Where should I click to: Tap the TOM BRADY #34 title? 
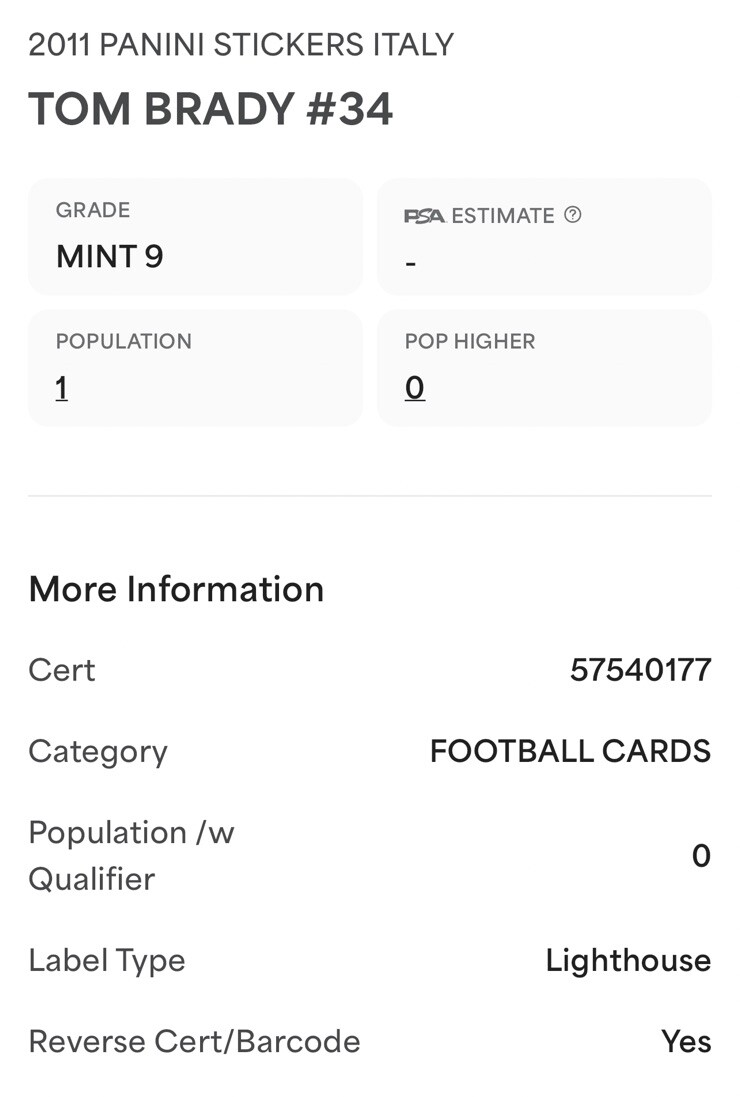(x=211, y=109)
